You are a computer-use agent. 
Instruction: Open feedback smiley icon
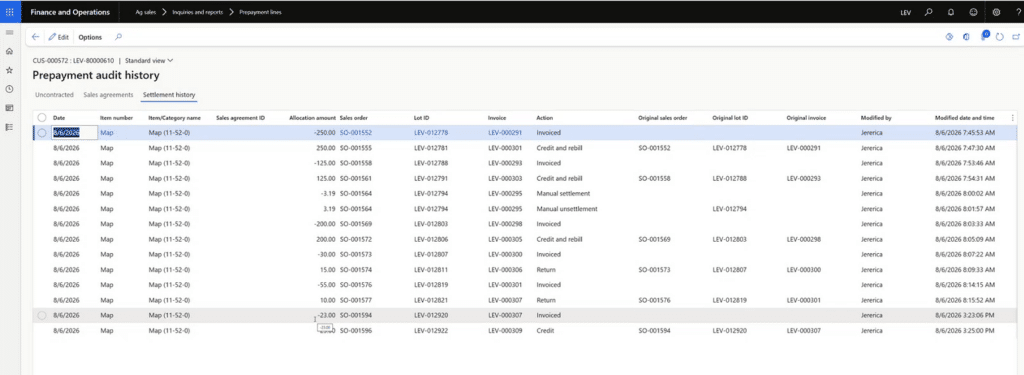pos(973,12)
